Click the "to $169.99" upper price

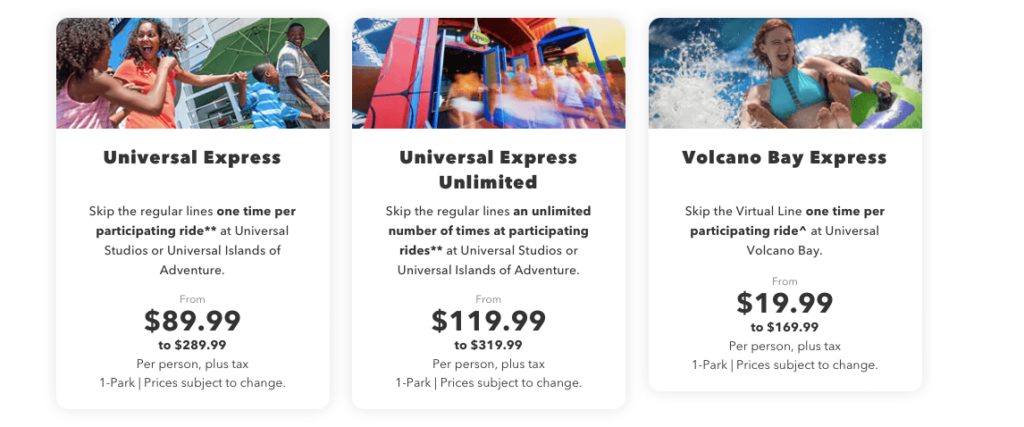[x=785, y=327]
